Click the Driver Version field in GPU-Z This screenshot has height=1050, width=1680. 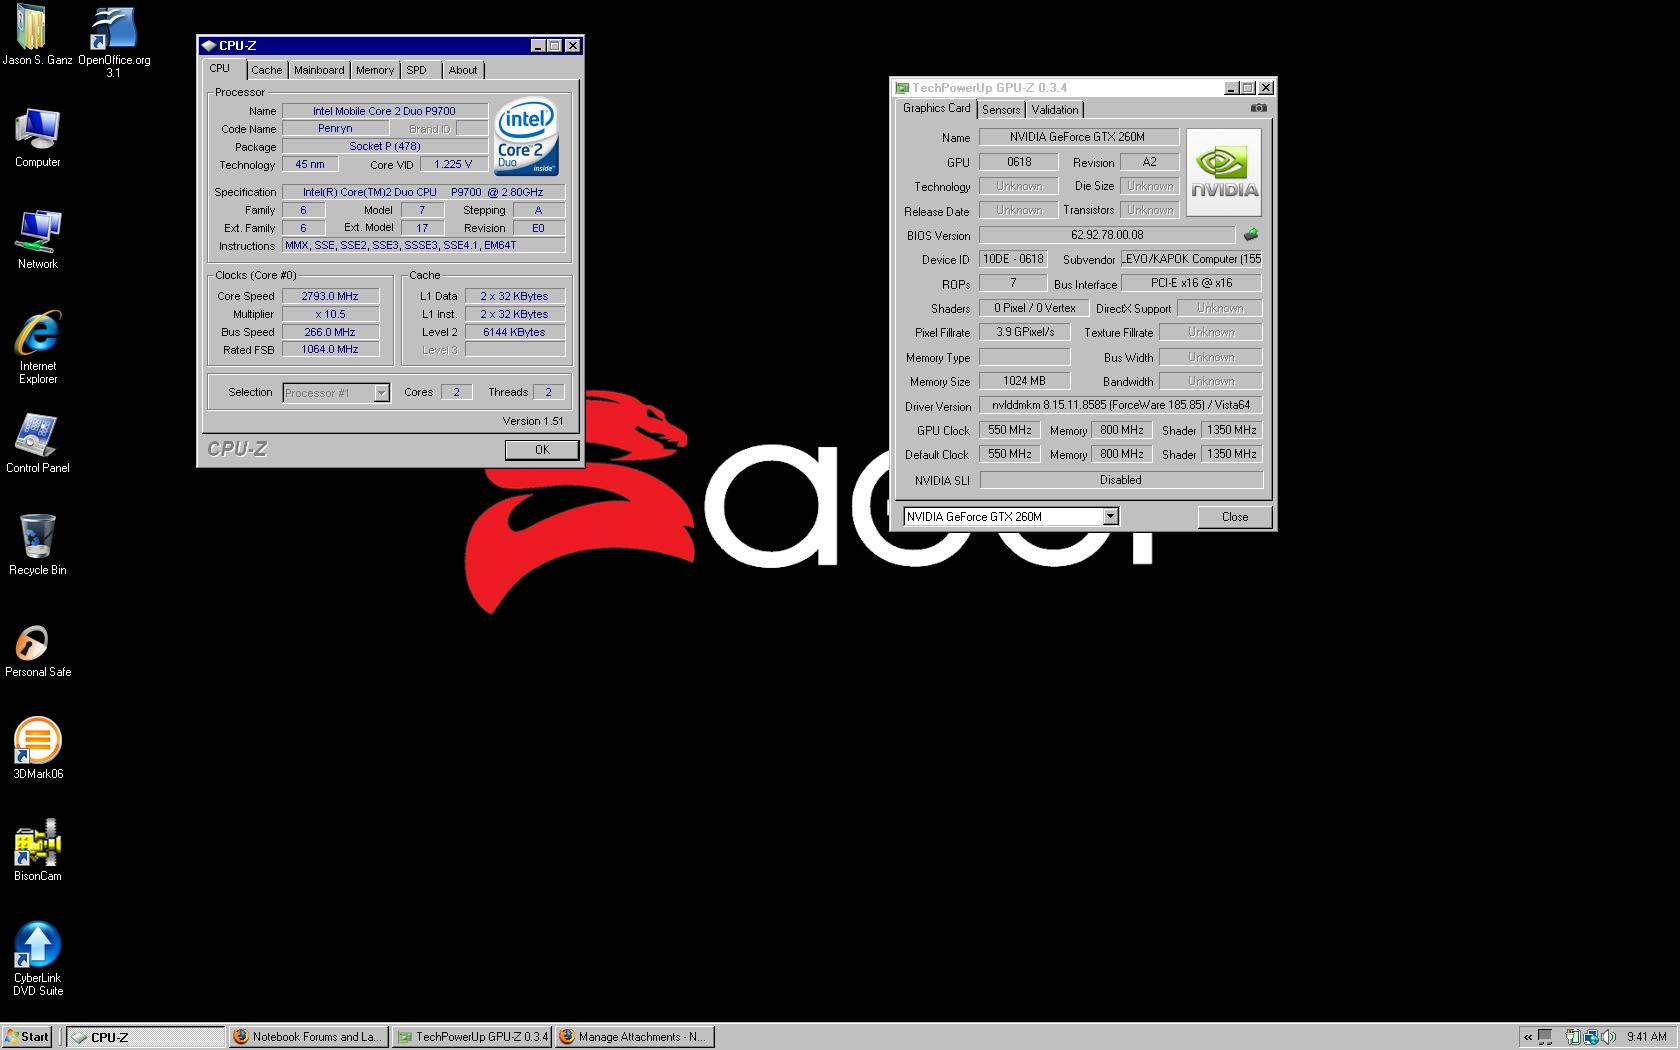1121,405
